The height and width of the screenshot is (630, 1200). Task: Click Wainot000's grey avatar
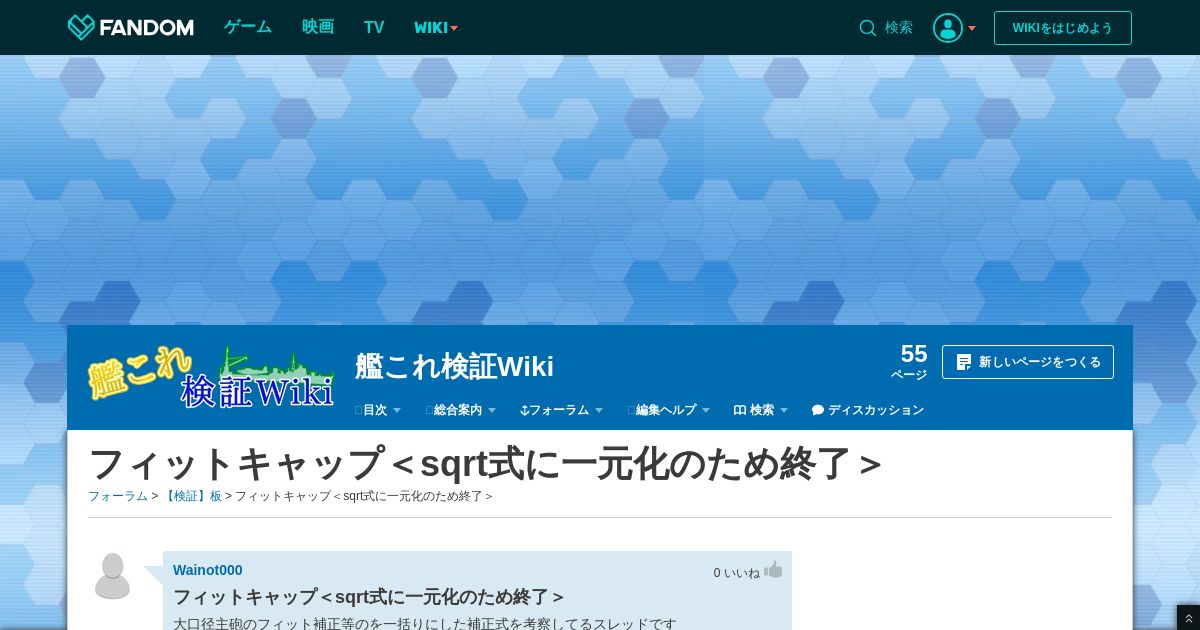(x=112, y=575)
